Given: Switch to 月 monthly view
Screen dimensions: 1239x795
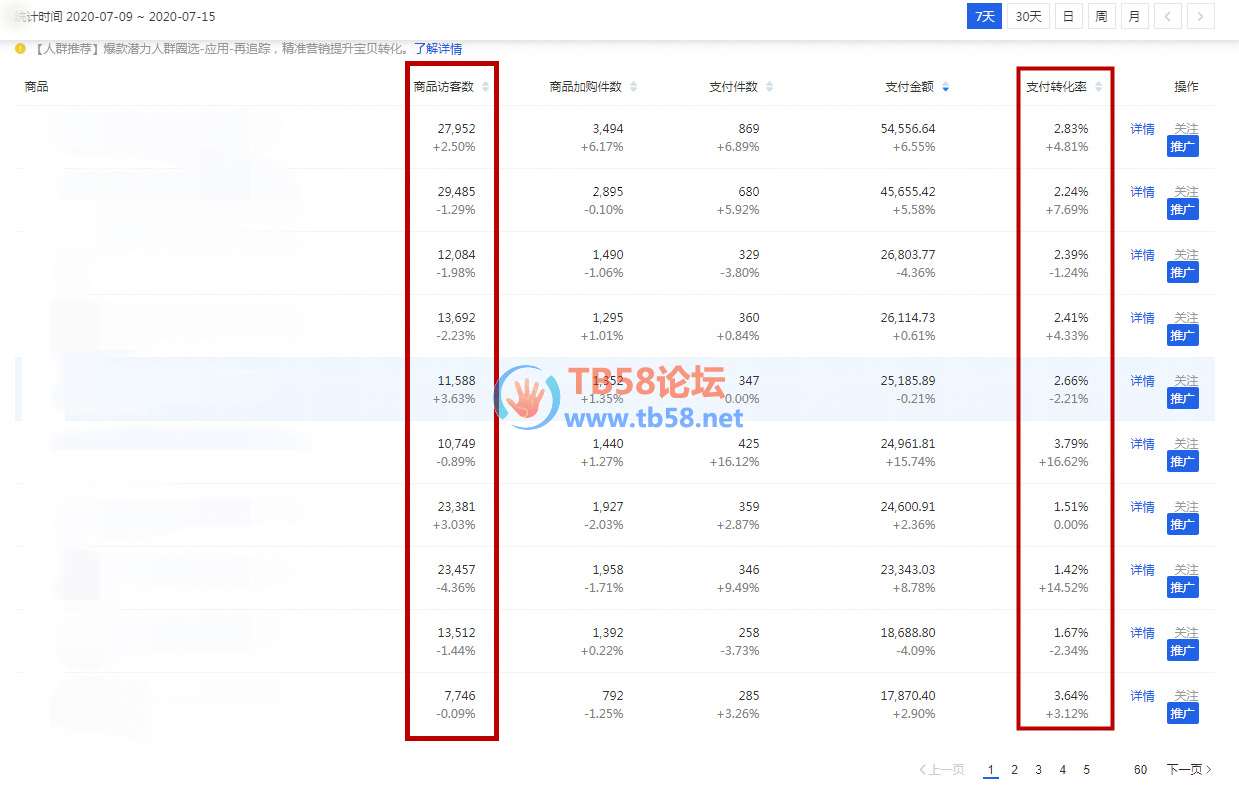Looking at the screenshot, I should (1133, 16).
